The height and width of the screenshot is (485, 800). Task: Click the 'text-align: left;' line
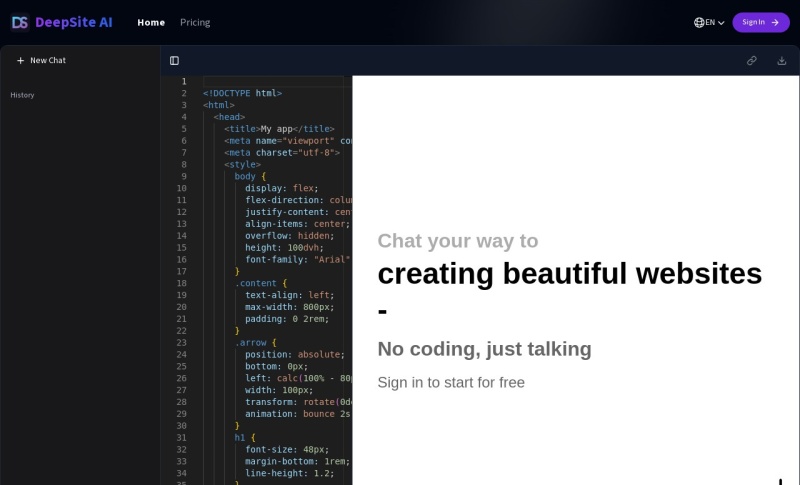tap(290, 295)
